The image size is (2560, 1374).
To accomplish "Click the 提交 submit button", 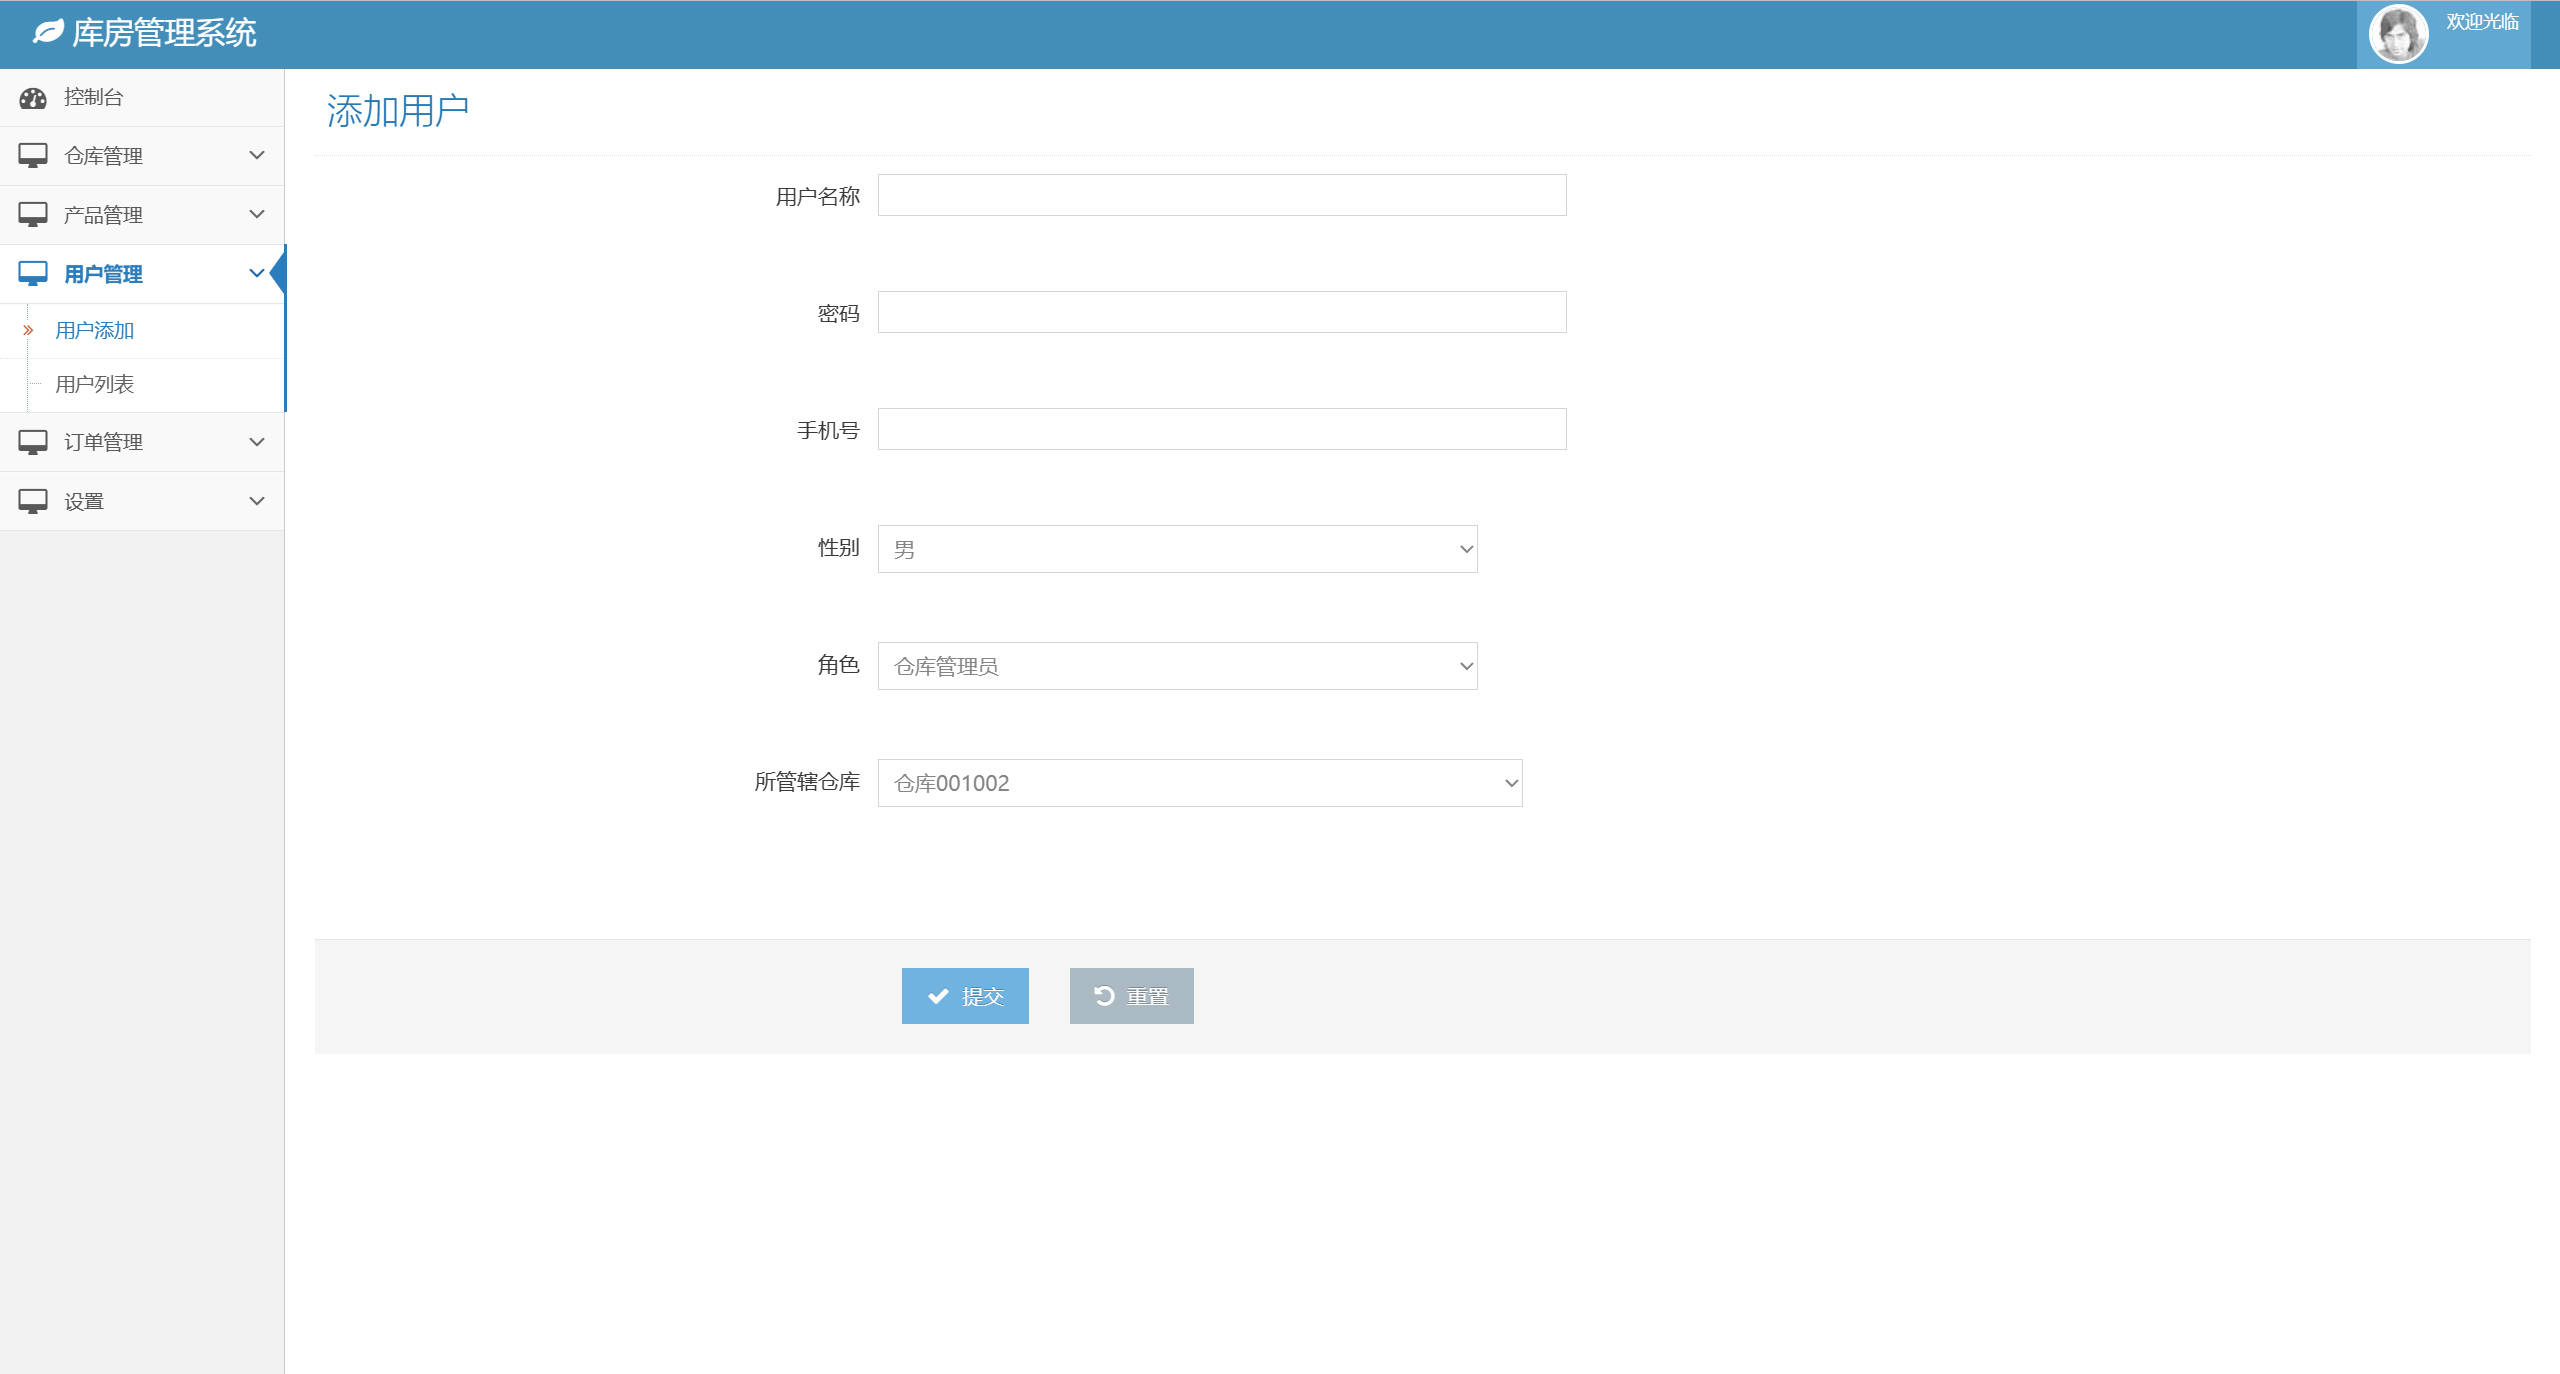I will point(965,996).
